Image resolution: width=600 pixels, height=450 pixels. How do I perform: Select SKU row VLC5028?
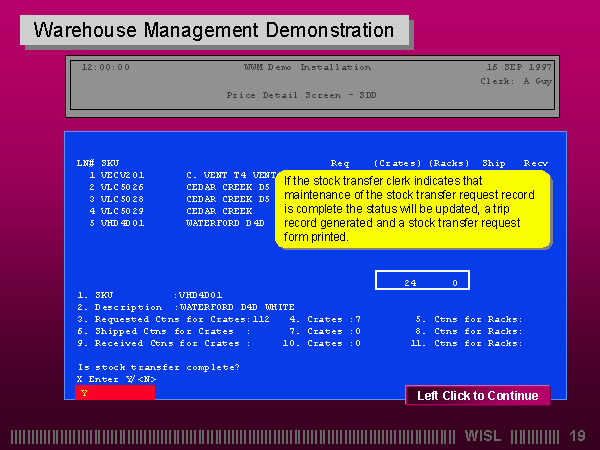tap(122, 198)
